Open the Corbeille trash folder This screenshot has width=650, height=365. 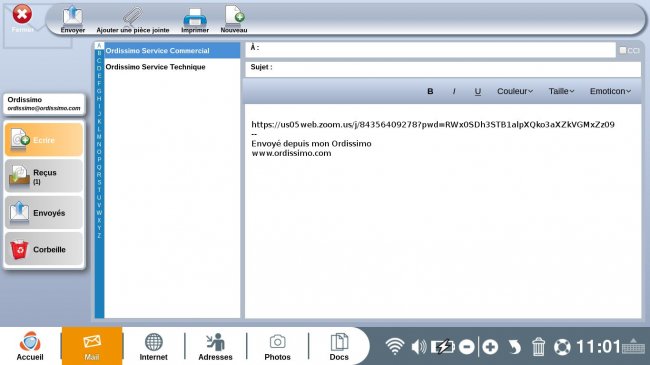tap(44, 249)
